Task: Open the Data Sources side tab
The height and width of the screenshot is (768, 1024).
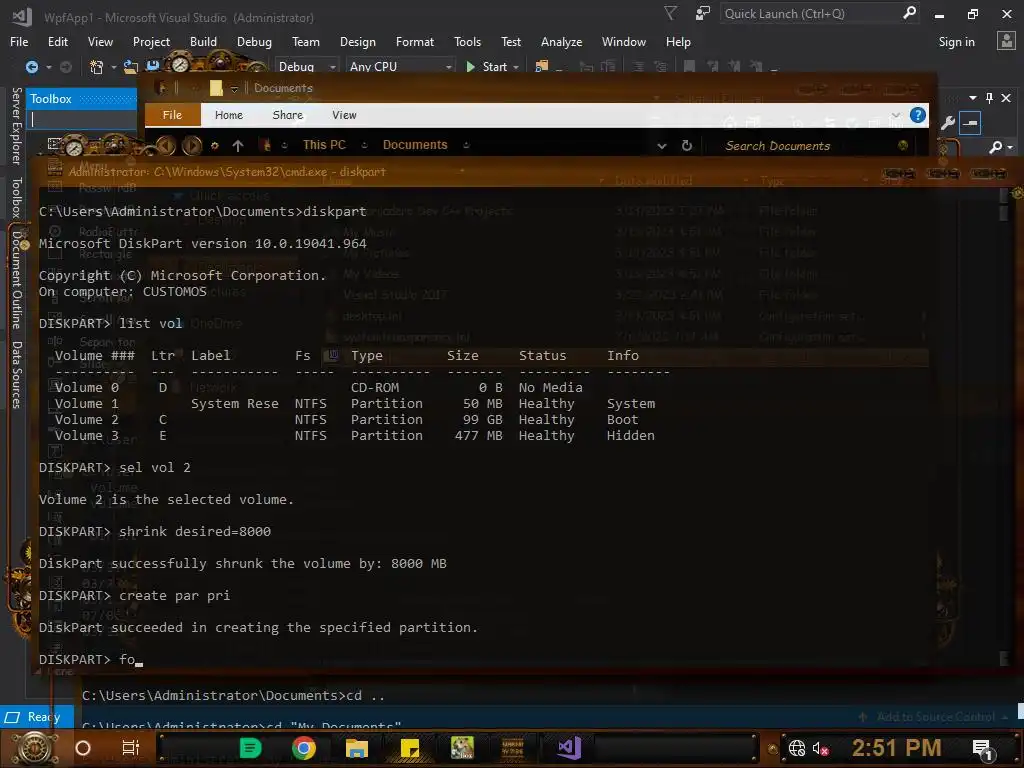Action: pos(16,374)
